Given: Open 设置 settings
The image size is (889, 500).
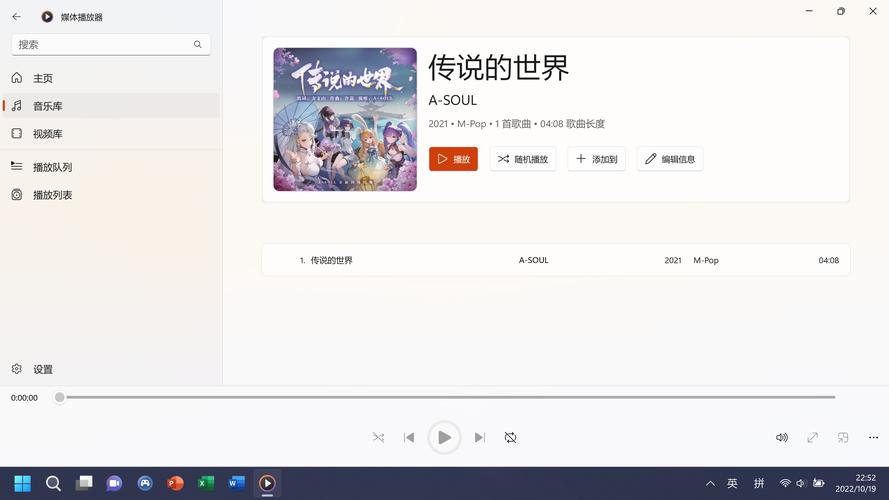Looking at the screenshot, I should click(x=111, y=369).
